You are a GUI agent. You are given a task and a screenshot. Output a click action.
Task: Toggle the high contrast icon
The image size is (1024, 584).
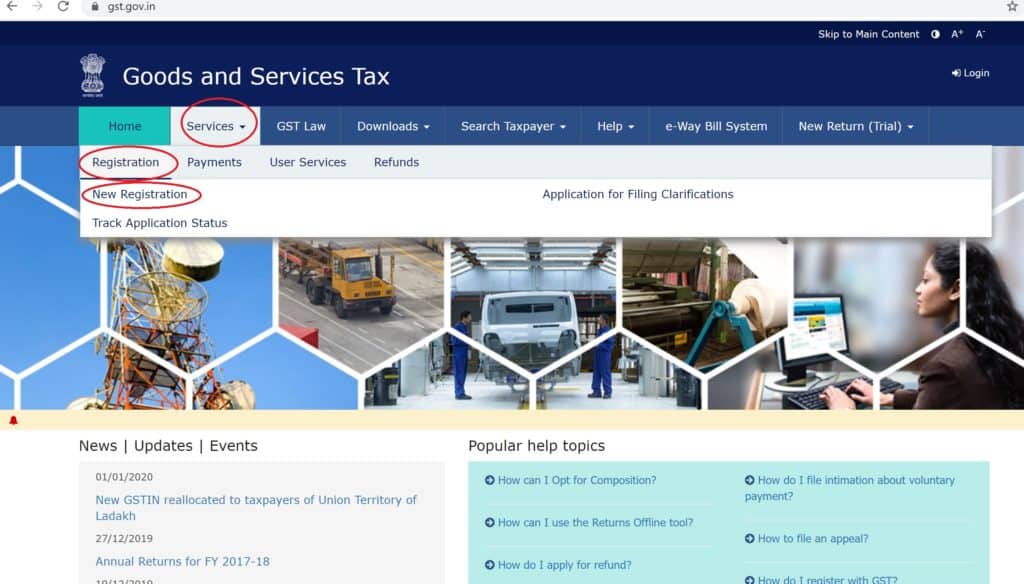(x=935, y=34)
